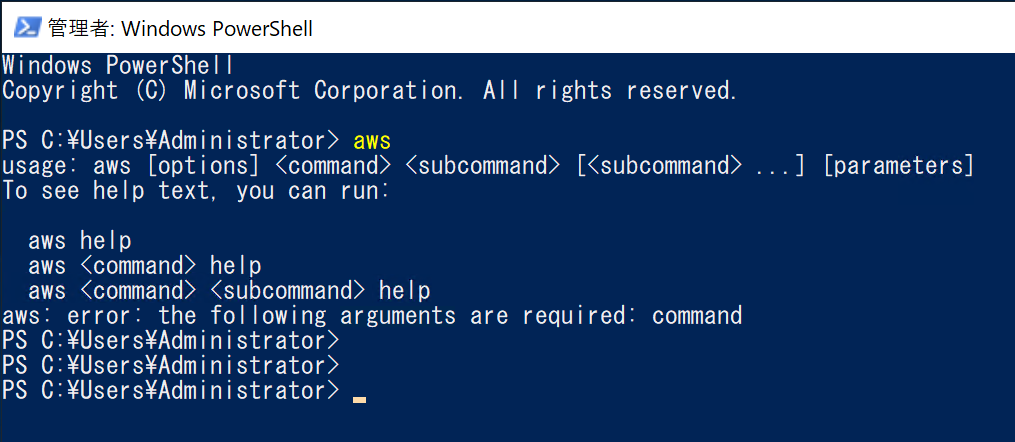Click the 'aws <command> help' line
The width and height of the screenshot is (1015, 442).
coord(145,266)
